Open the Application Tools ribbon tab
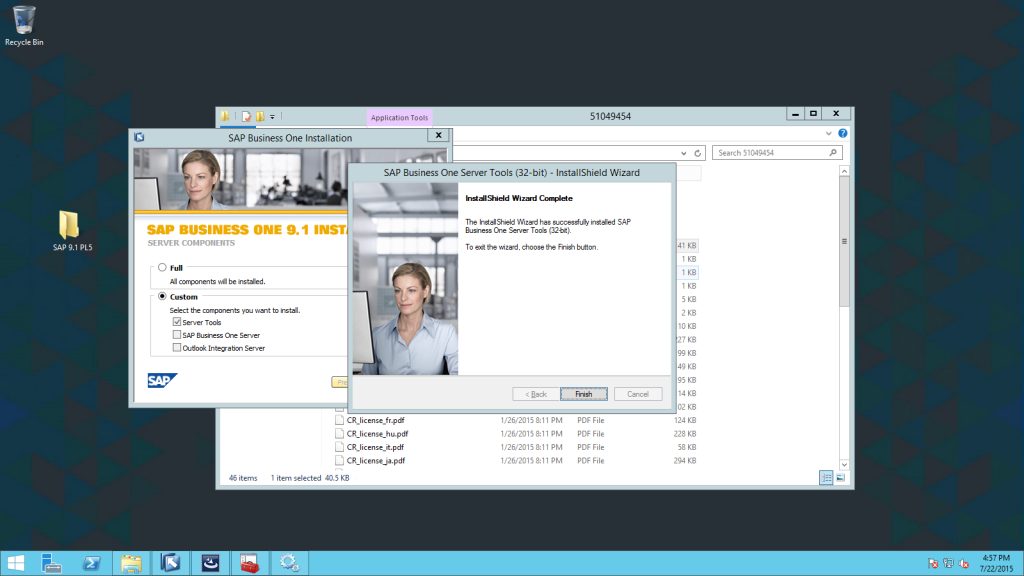Screen dimensions: 1024x576 pyautogui.click(x=399, y=118)
